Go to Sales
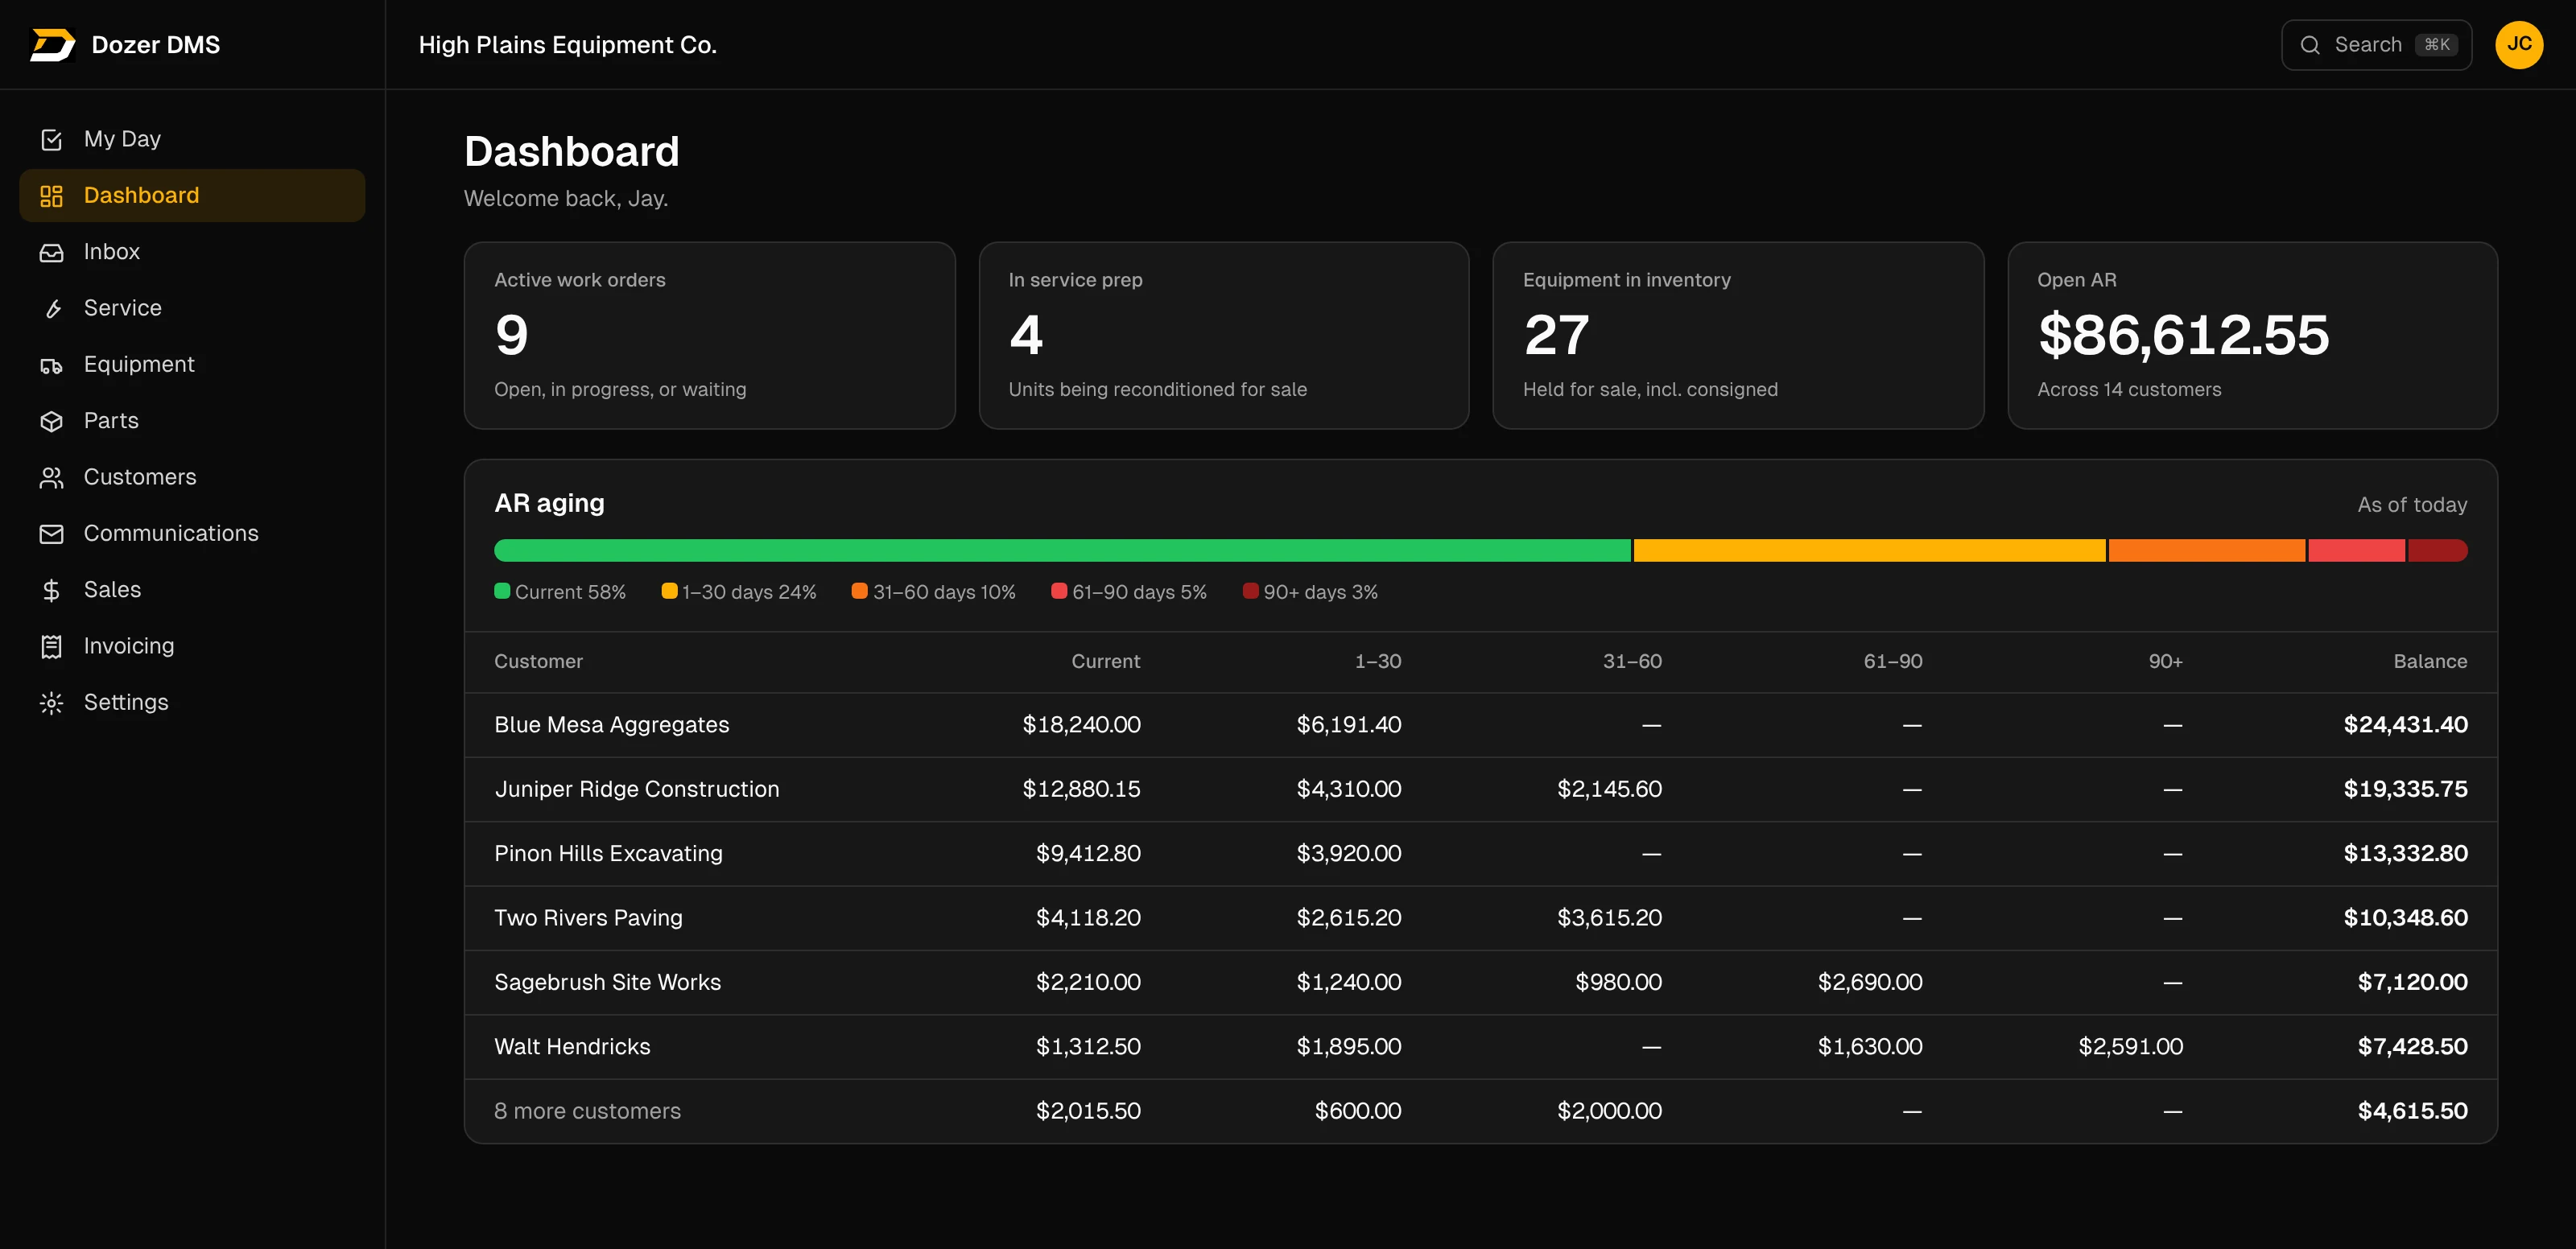Screen dimensions: 2576x1249 192,589
